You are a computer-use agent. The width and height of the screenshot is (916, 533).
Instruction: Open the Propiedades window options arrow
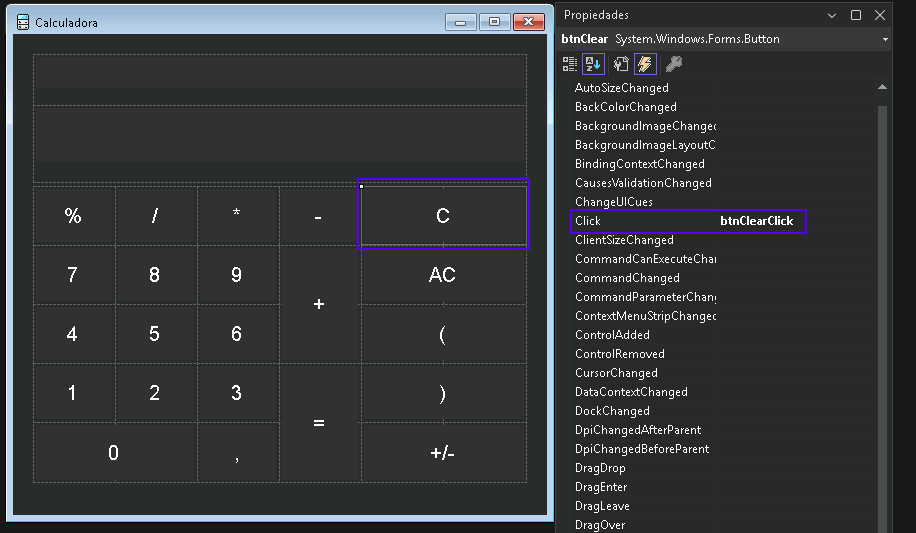click(832, 15)
